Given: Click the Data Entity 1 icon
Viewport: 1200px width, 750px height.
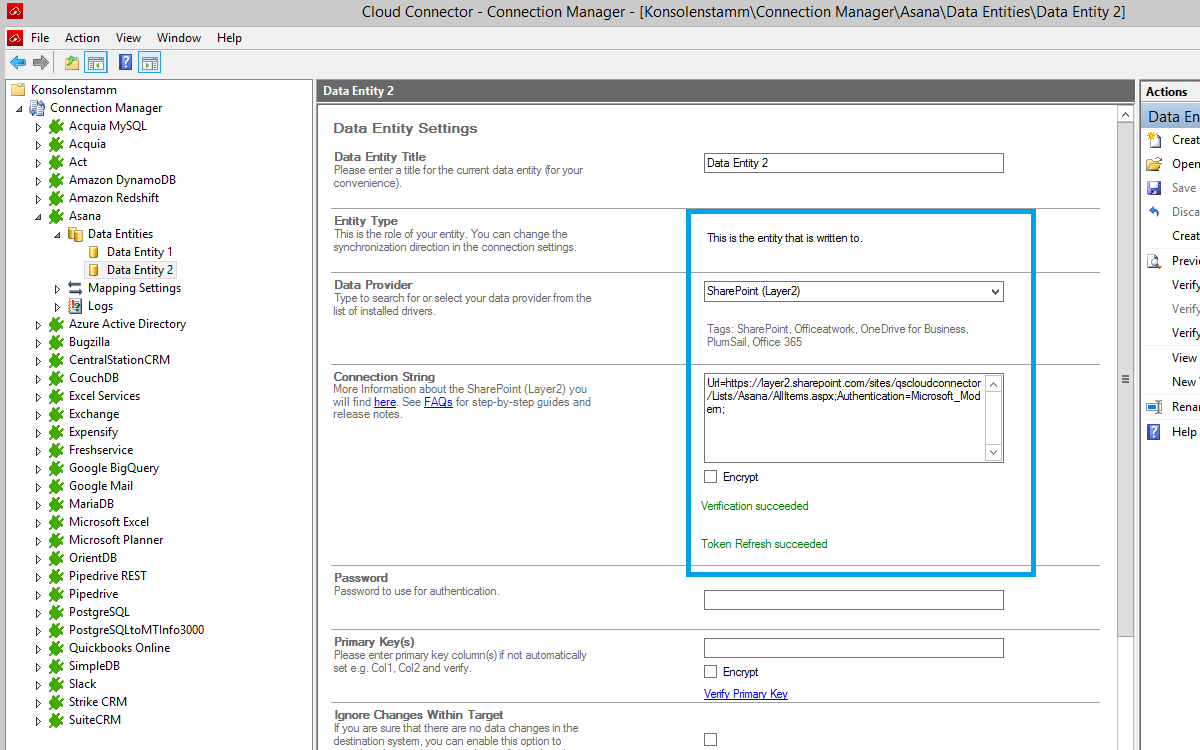Looking at the screenshot, I should 94,252.
